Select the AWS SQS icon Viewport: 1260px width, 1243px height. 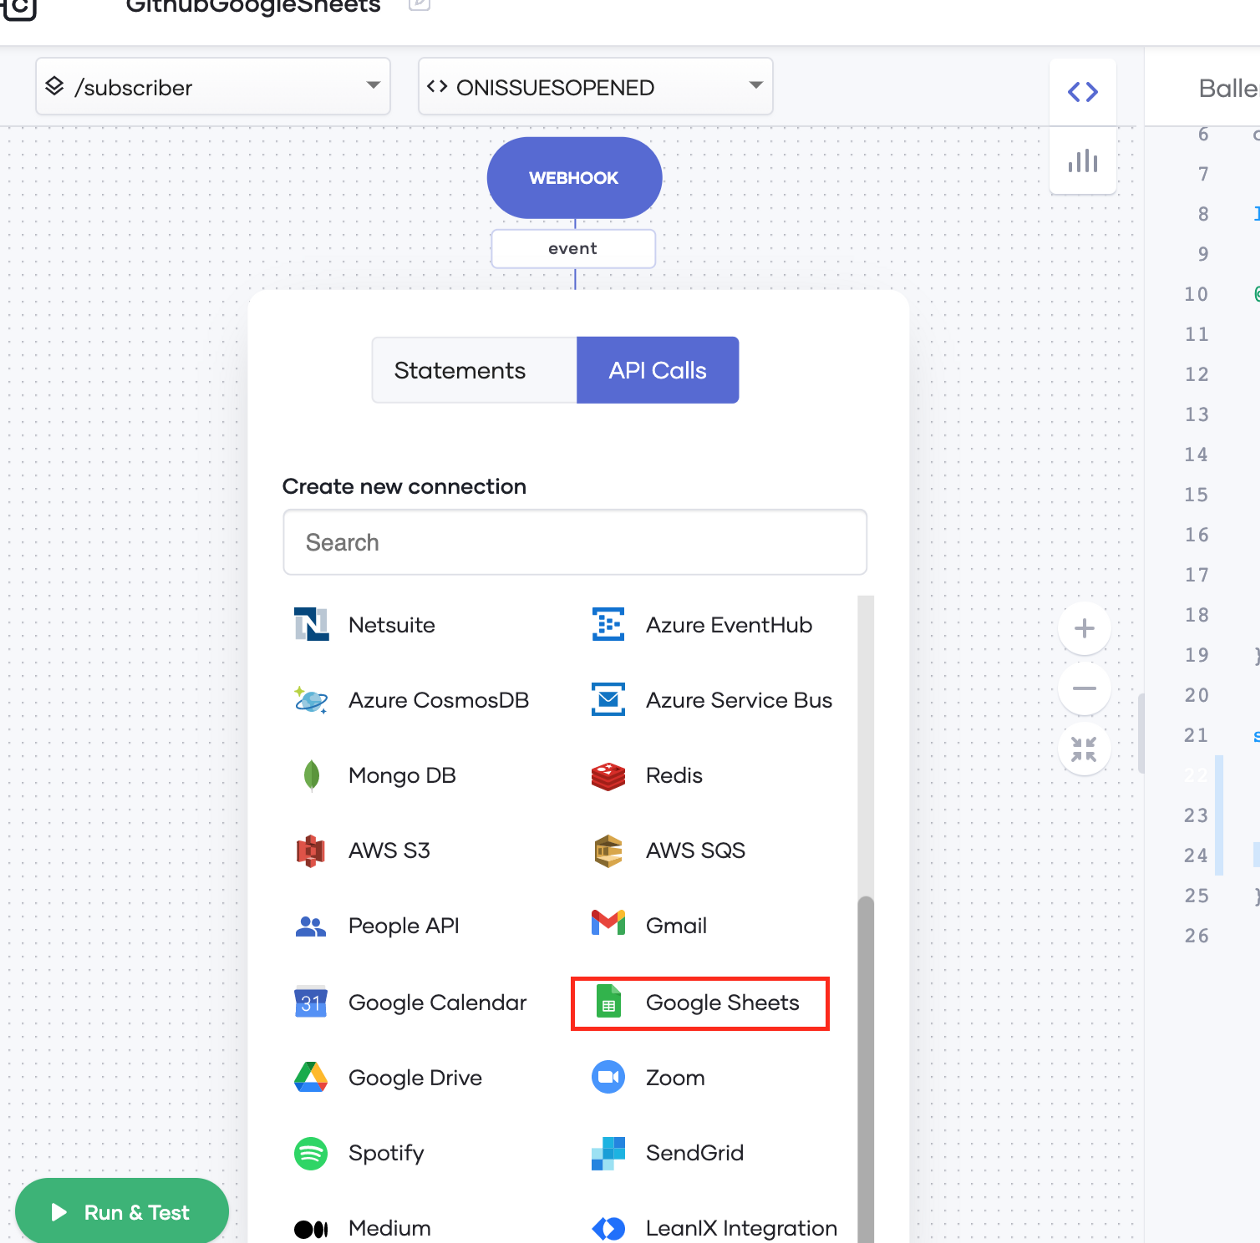[x=608, y=851]
